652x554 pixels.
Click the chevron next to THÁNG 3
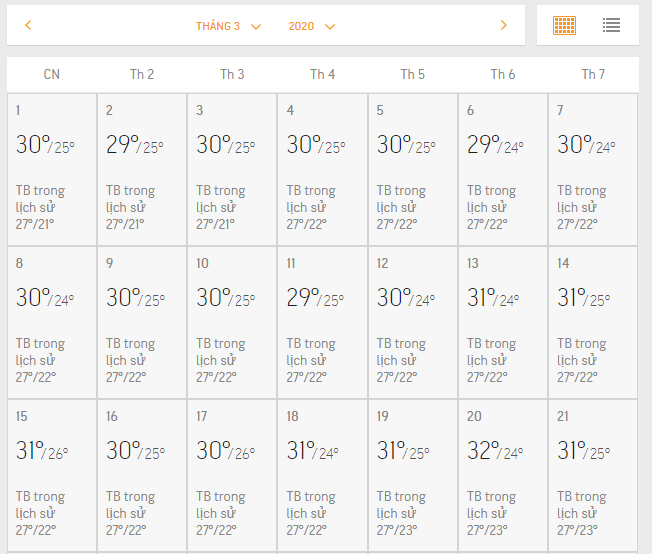[256, 27]
